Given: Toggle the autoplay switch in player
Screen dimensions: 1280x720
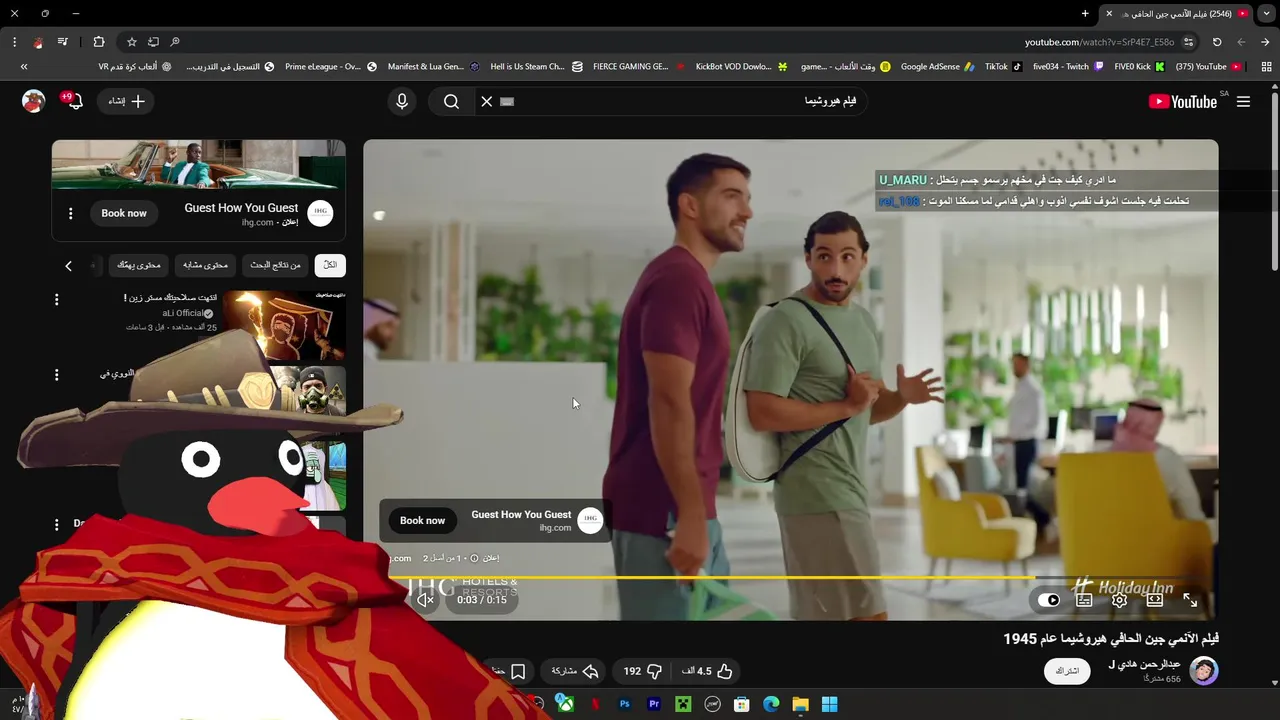Looking at the screenshot, I should [x=1048, y=600].
